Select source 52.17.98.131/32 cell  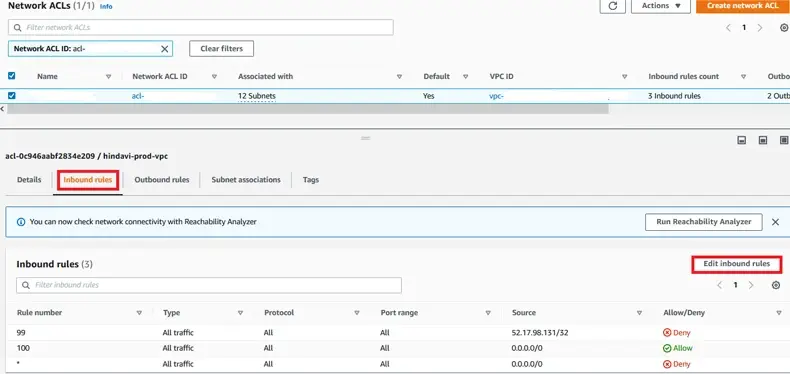coord(539,333)
